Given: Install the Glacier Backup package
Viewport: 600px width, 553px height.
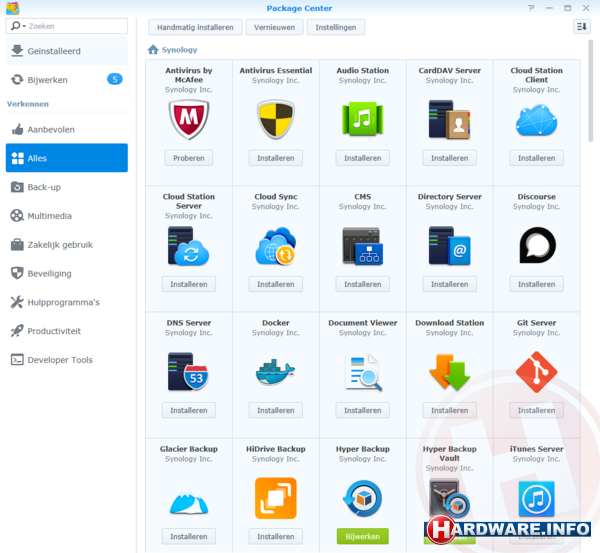Looking at the screenshot, I should [x=189, y=536].
